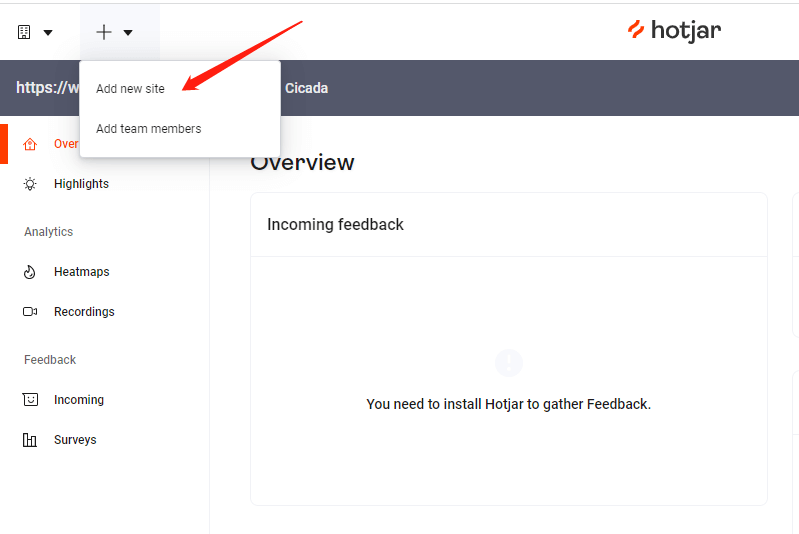Click the Surveys chart icon
This screenshot has width=799, height=534.
[x=30, y=440]
